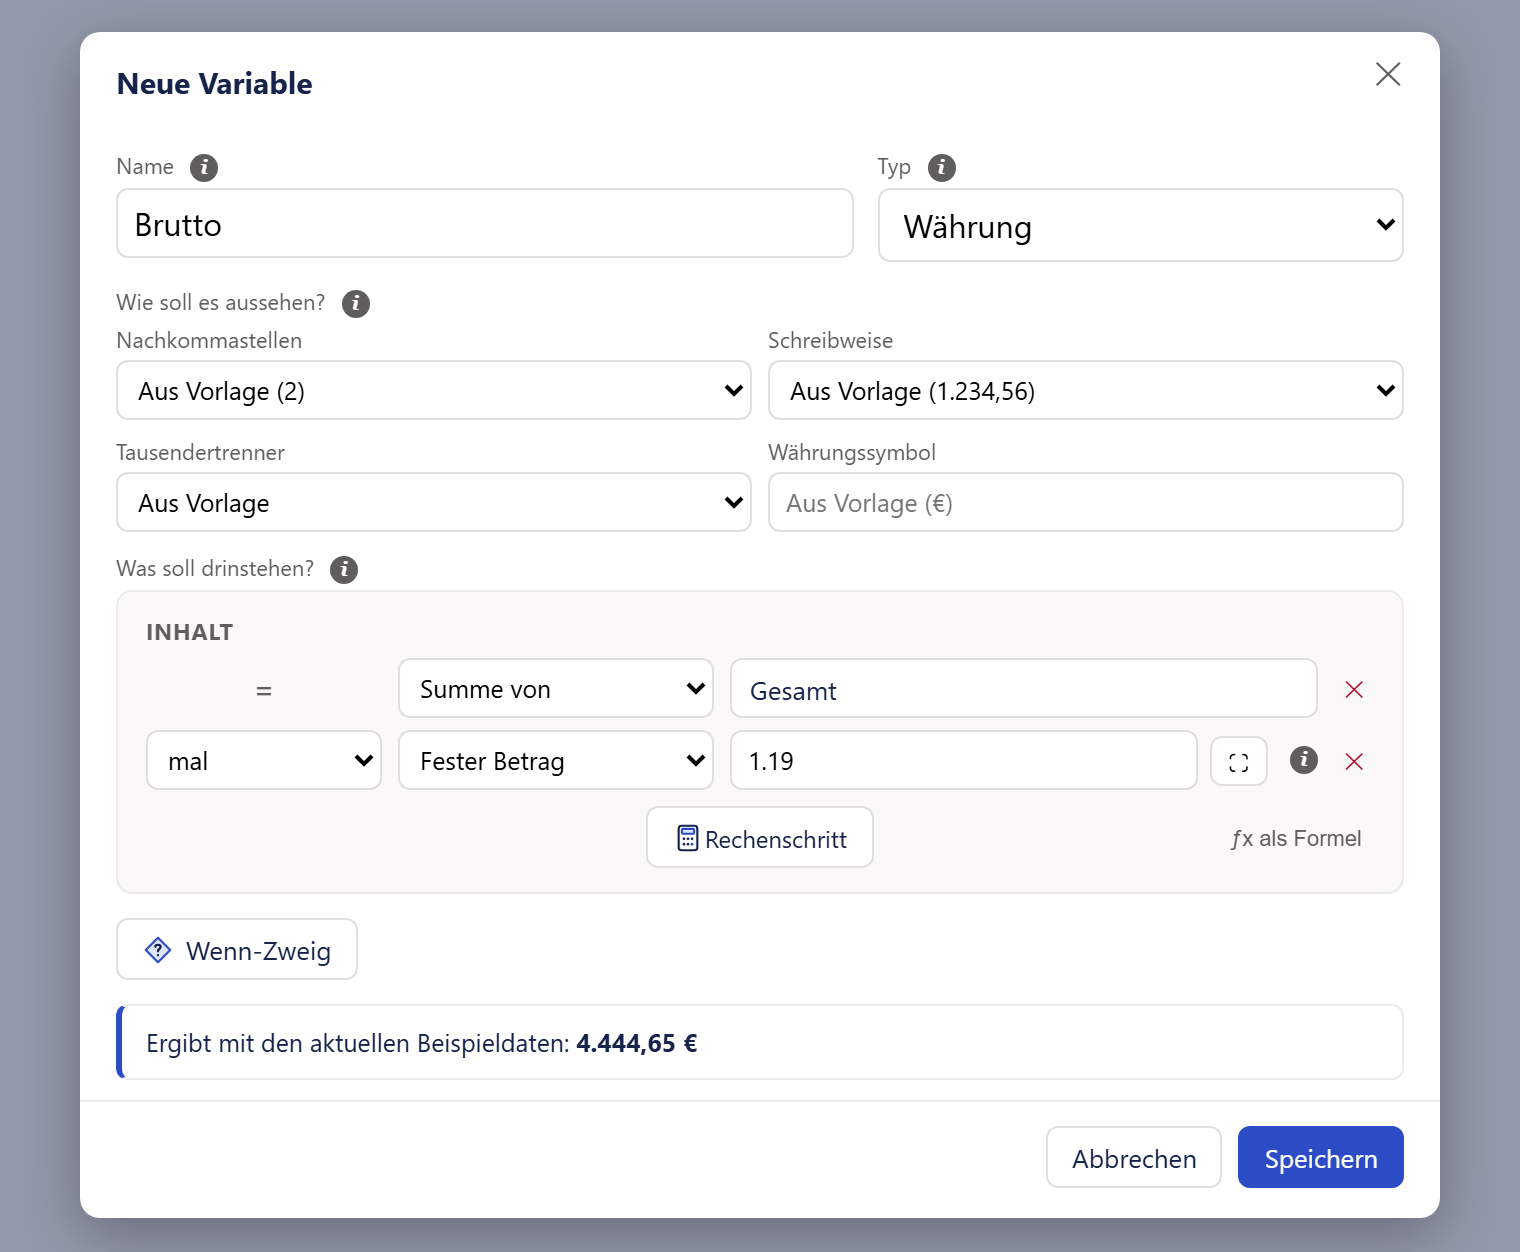
Task: Click the info icon next to Name
Action: point(204,167)
